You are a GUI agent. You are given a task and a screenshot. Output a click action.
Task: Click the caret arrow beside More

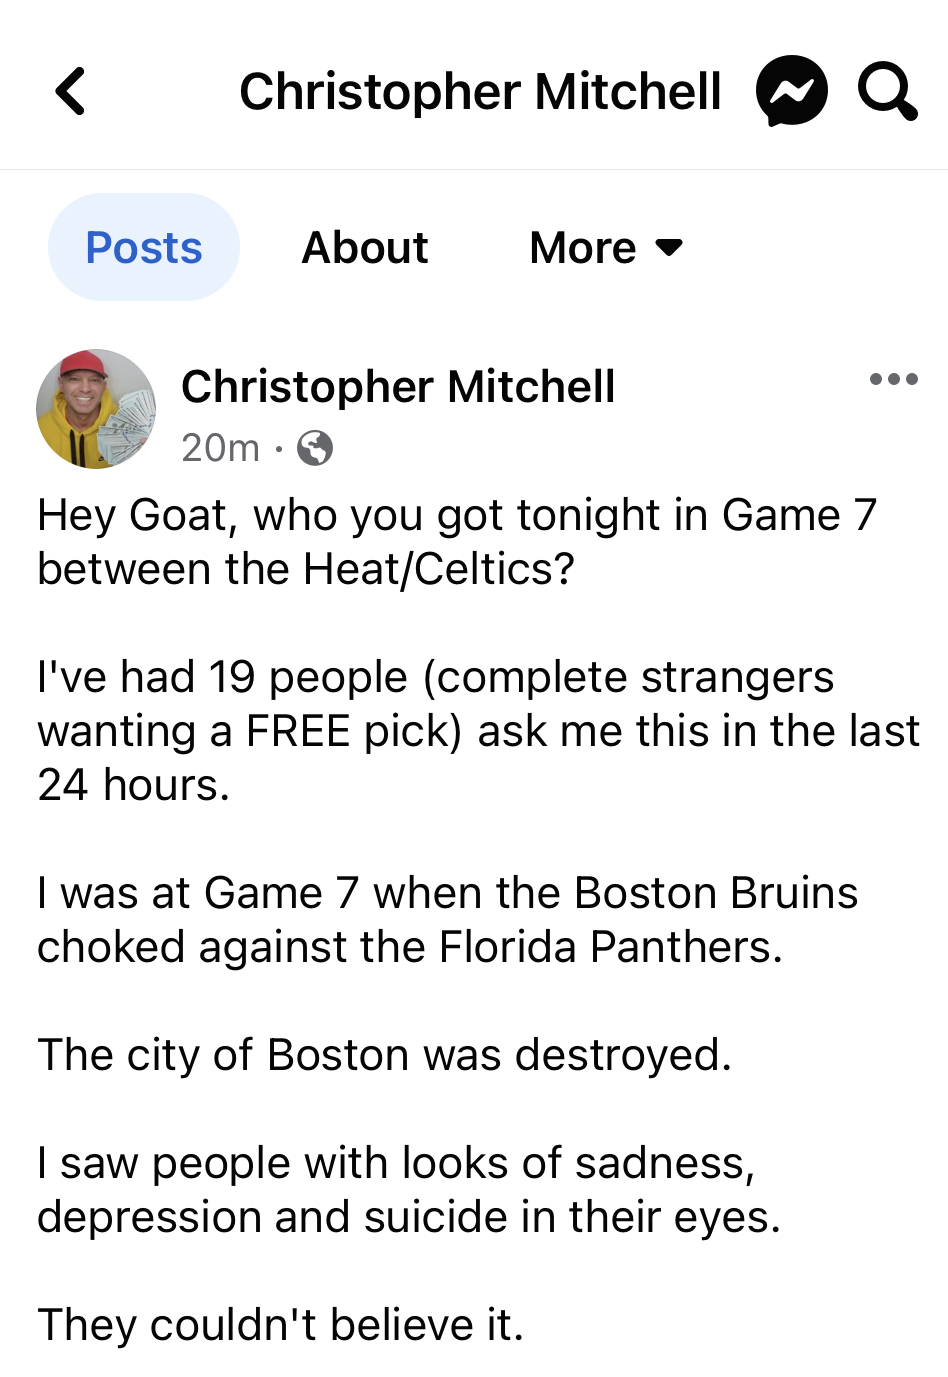tap(668, 247)
